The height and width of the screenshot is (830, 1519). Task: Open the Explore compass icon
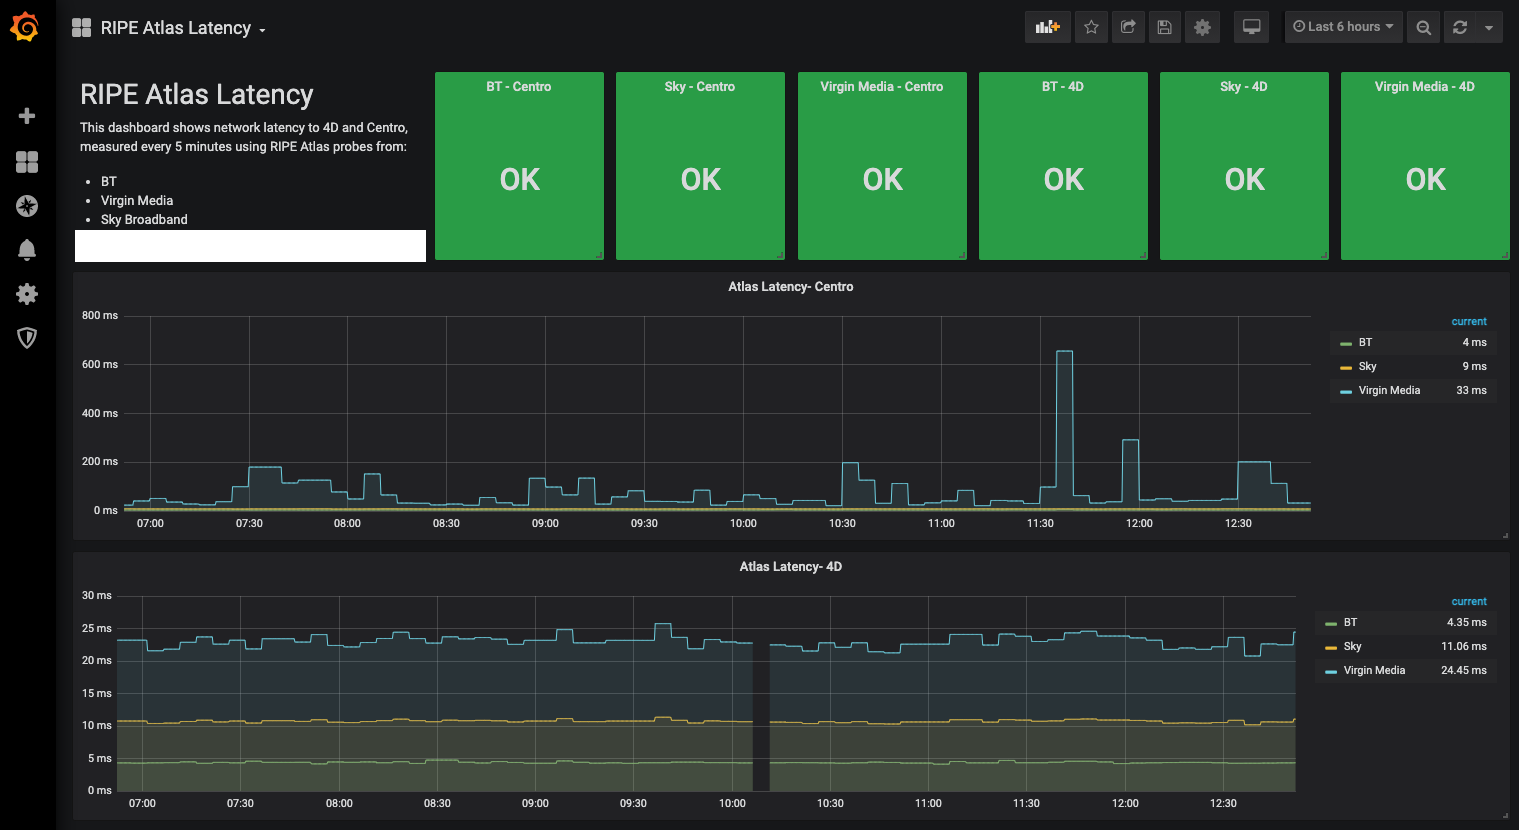(27, 206)
